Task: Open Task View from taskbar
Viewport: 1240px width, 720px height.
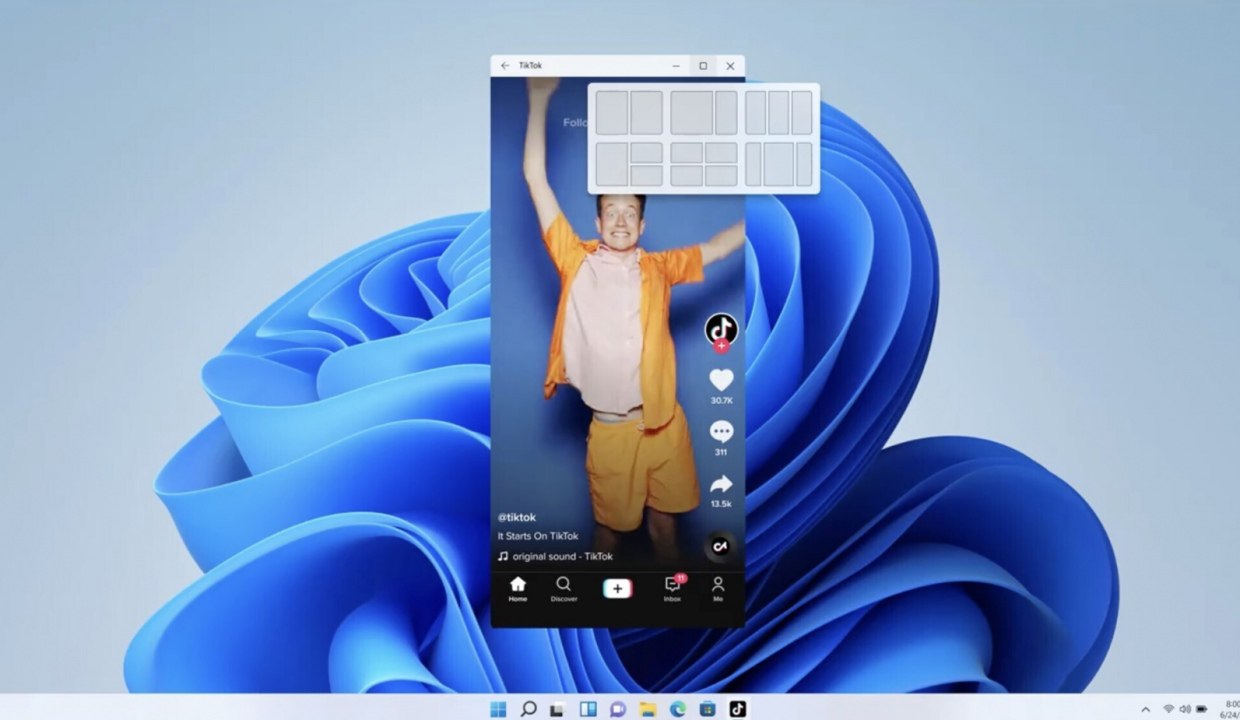Action: point(558,709)
